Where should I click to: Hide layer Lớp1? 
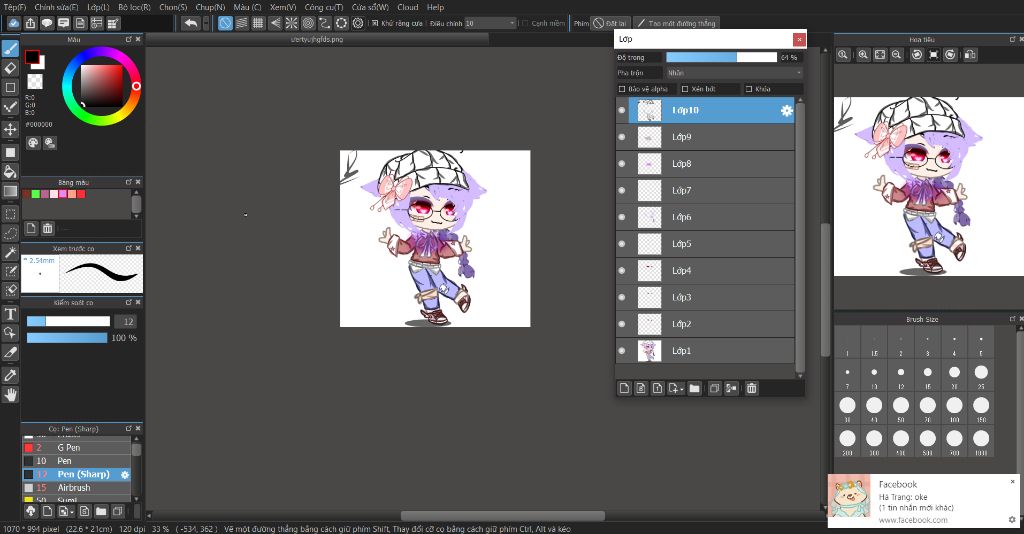point(622,351)
